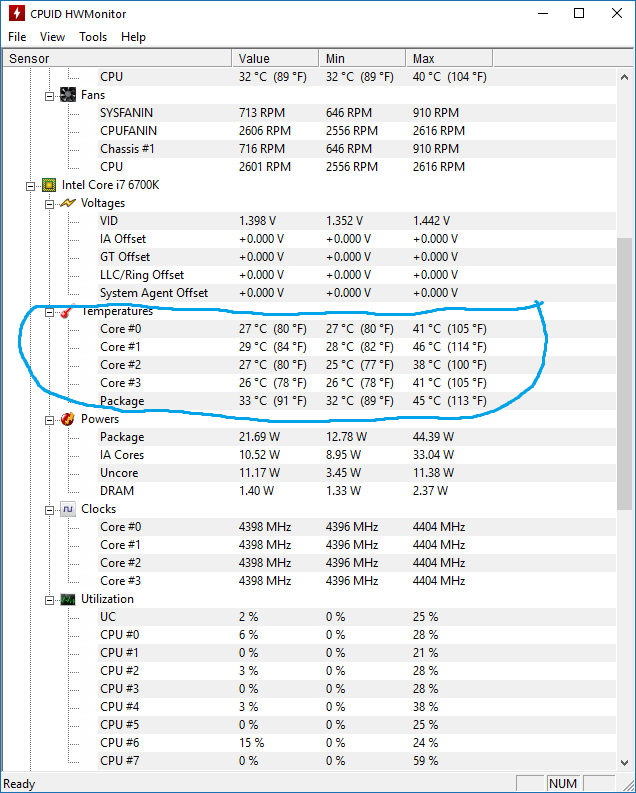Click the Voltages lightning bolt icon
The width and height of the screenshot is (636, 793).
[68, 203]
